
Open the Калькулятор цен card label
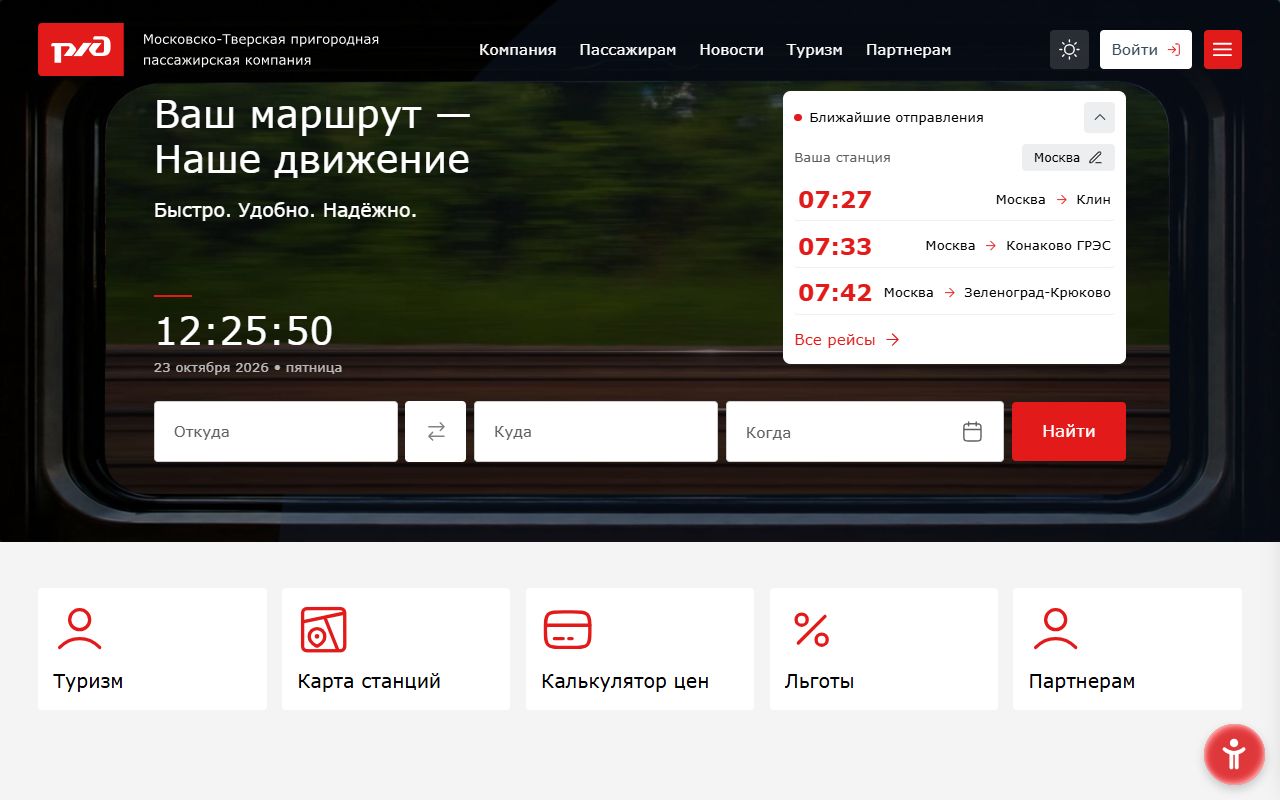coord(625,682)
